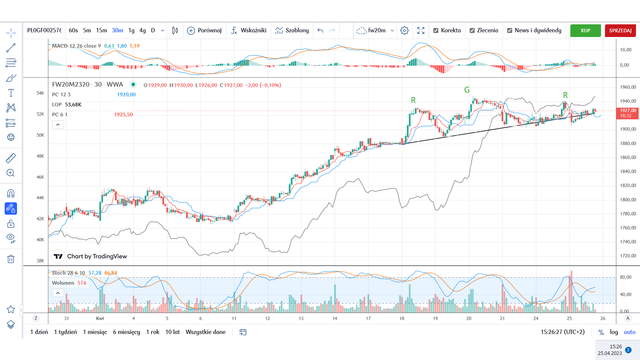Select the 4g interval
640x360 pixels.
(x=142, y=31)
